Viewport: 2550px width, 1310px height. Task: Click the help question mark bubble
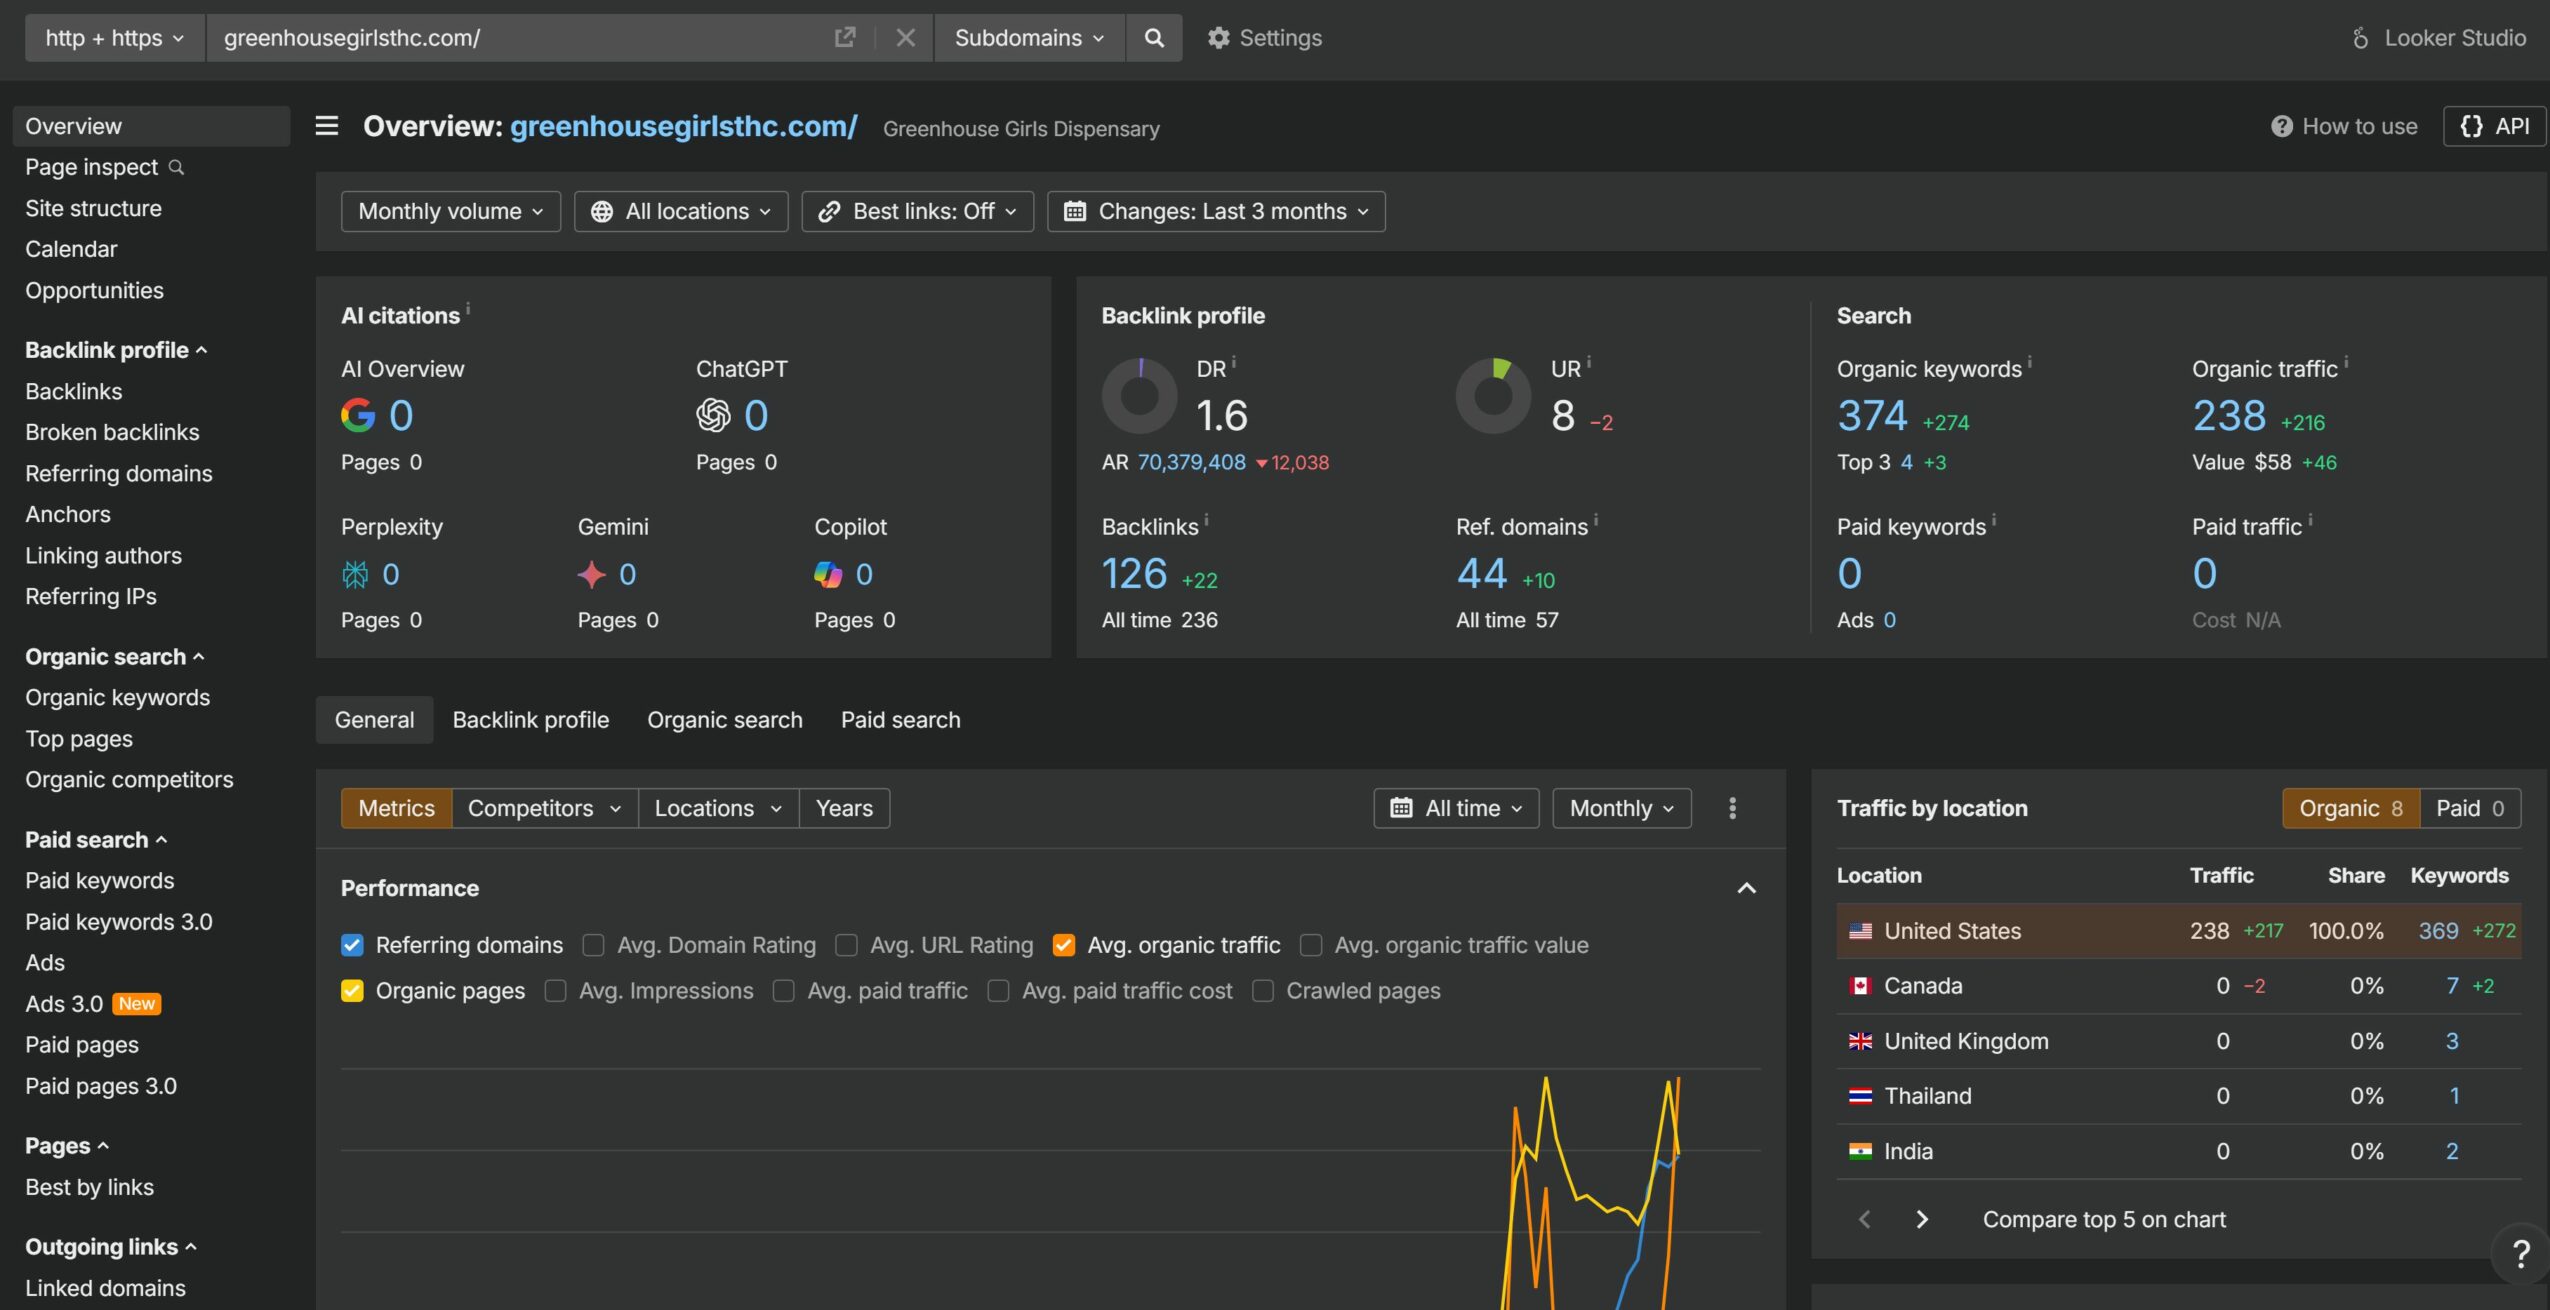click(2520, 1252)
